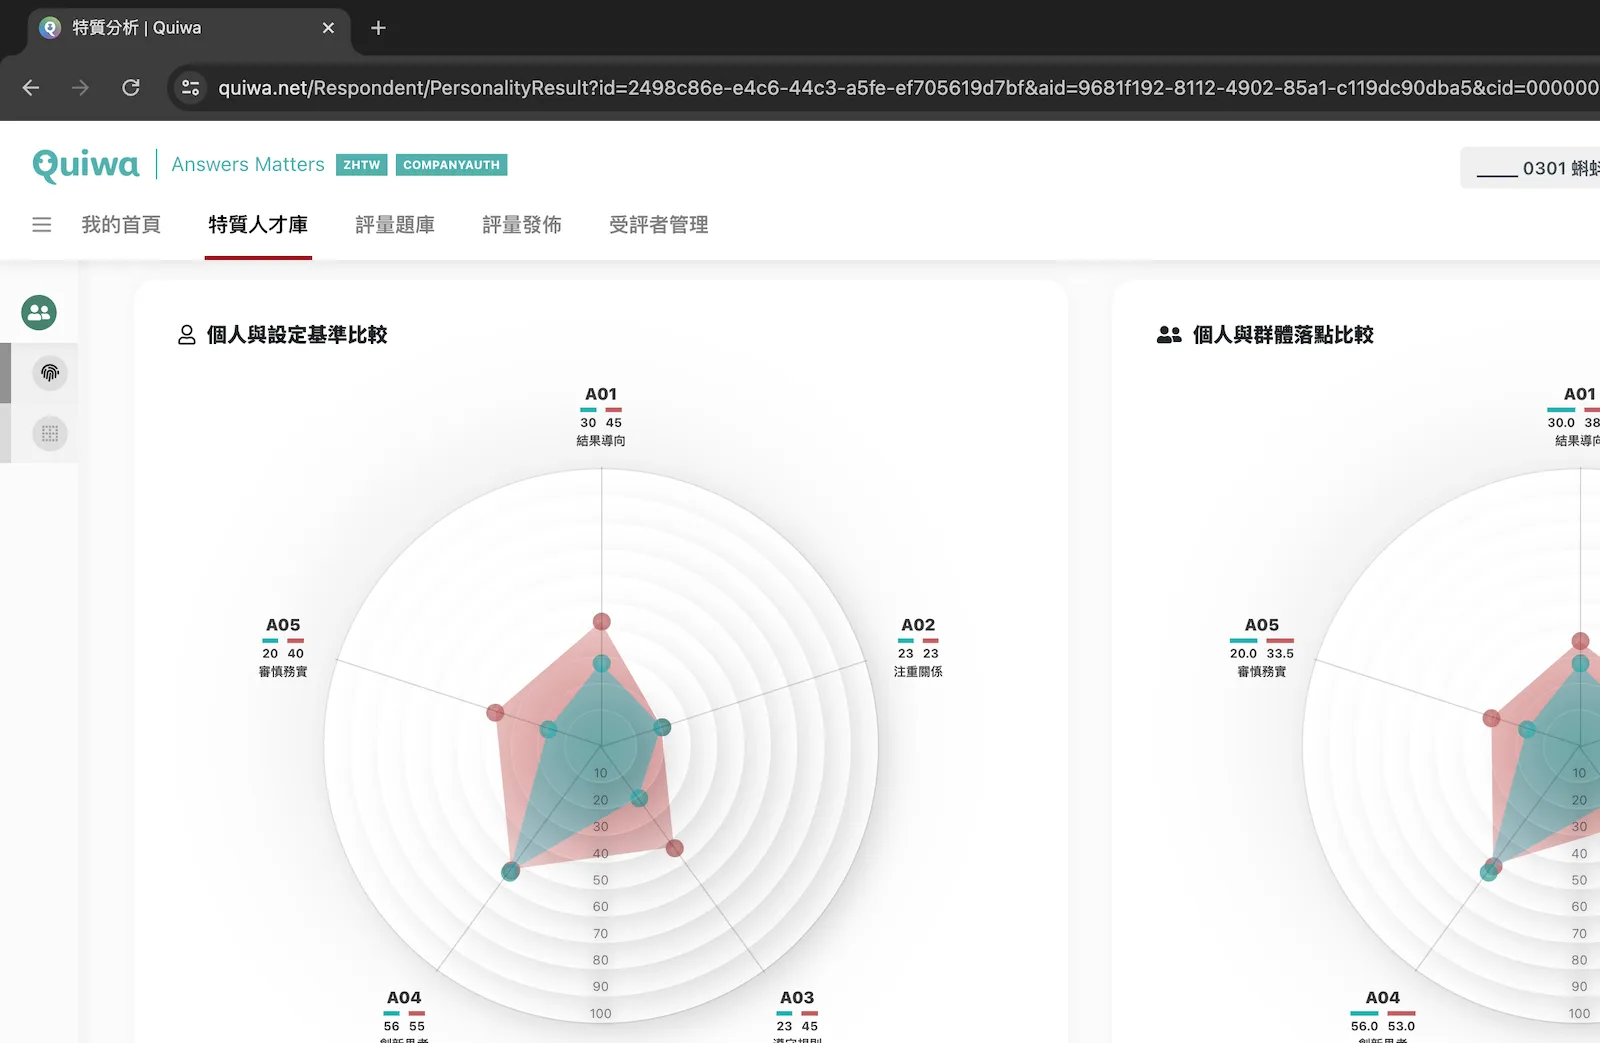Click the group icon beside 個人與群體落點比較

point(1169,335)
